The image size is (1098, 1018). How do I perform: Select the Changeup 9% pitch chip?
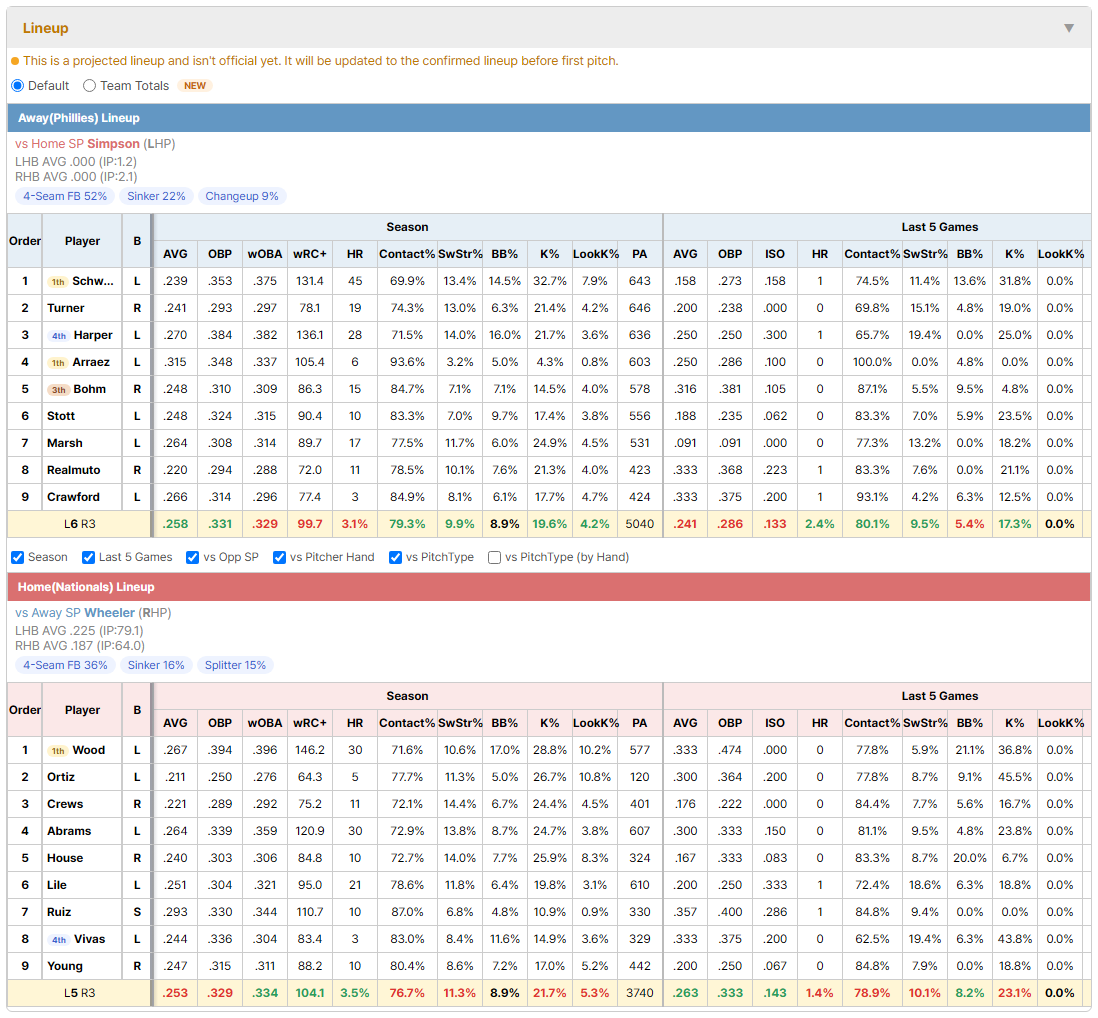242,196
